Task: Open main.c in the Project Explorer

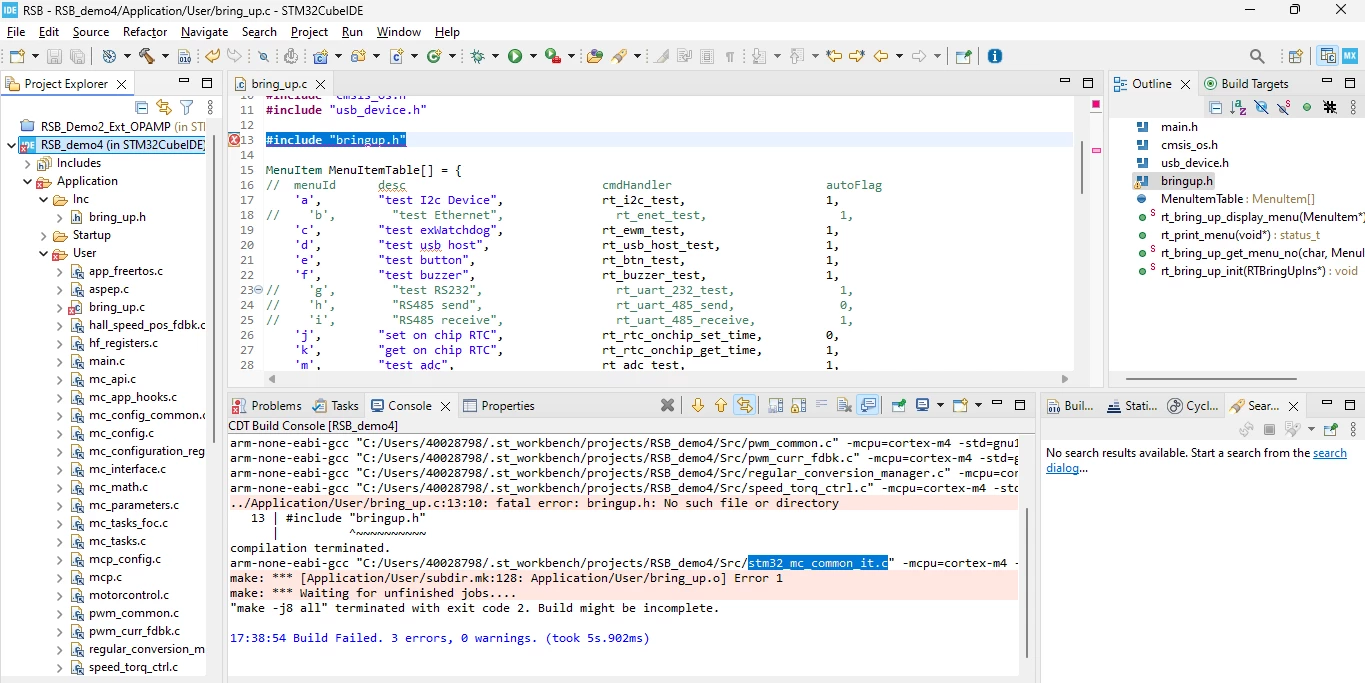Action: click(107, 361)
